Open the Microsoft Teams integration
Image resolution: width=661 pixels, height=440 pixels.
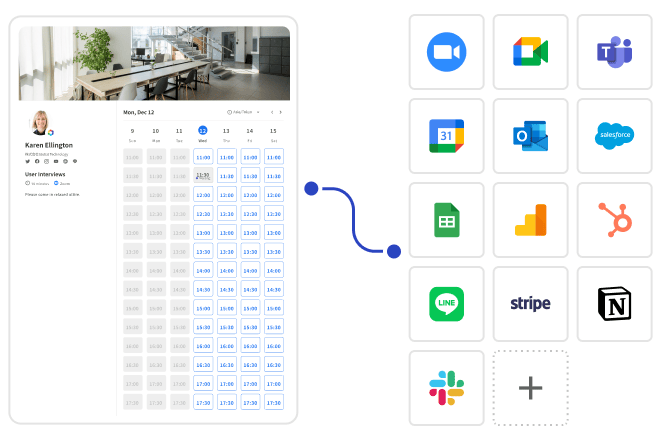click(x=613, y=52)
